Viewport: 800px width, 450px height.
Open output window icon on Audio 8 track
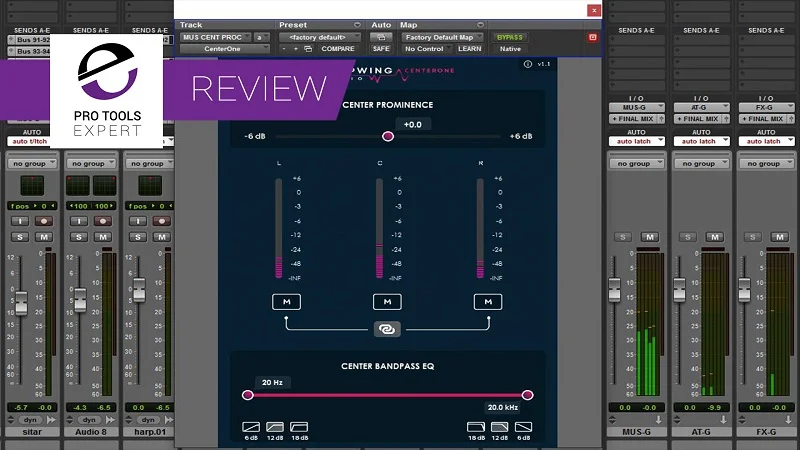coord(110,420)
